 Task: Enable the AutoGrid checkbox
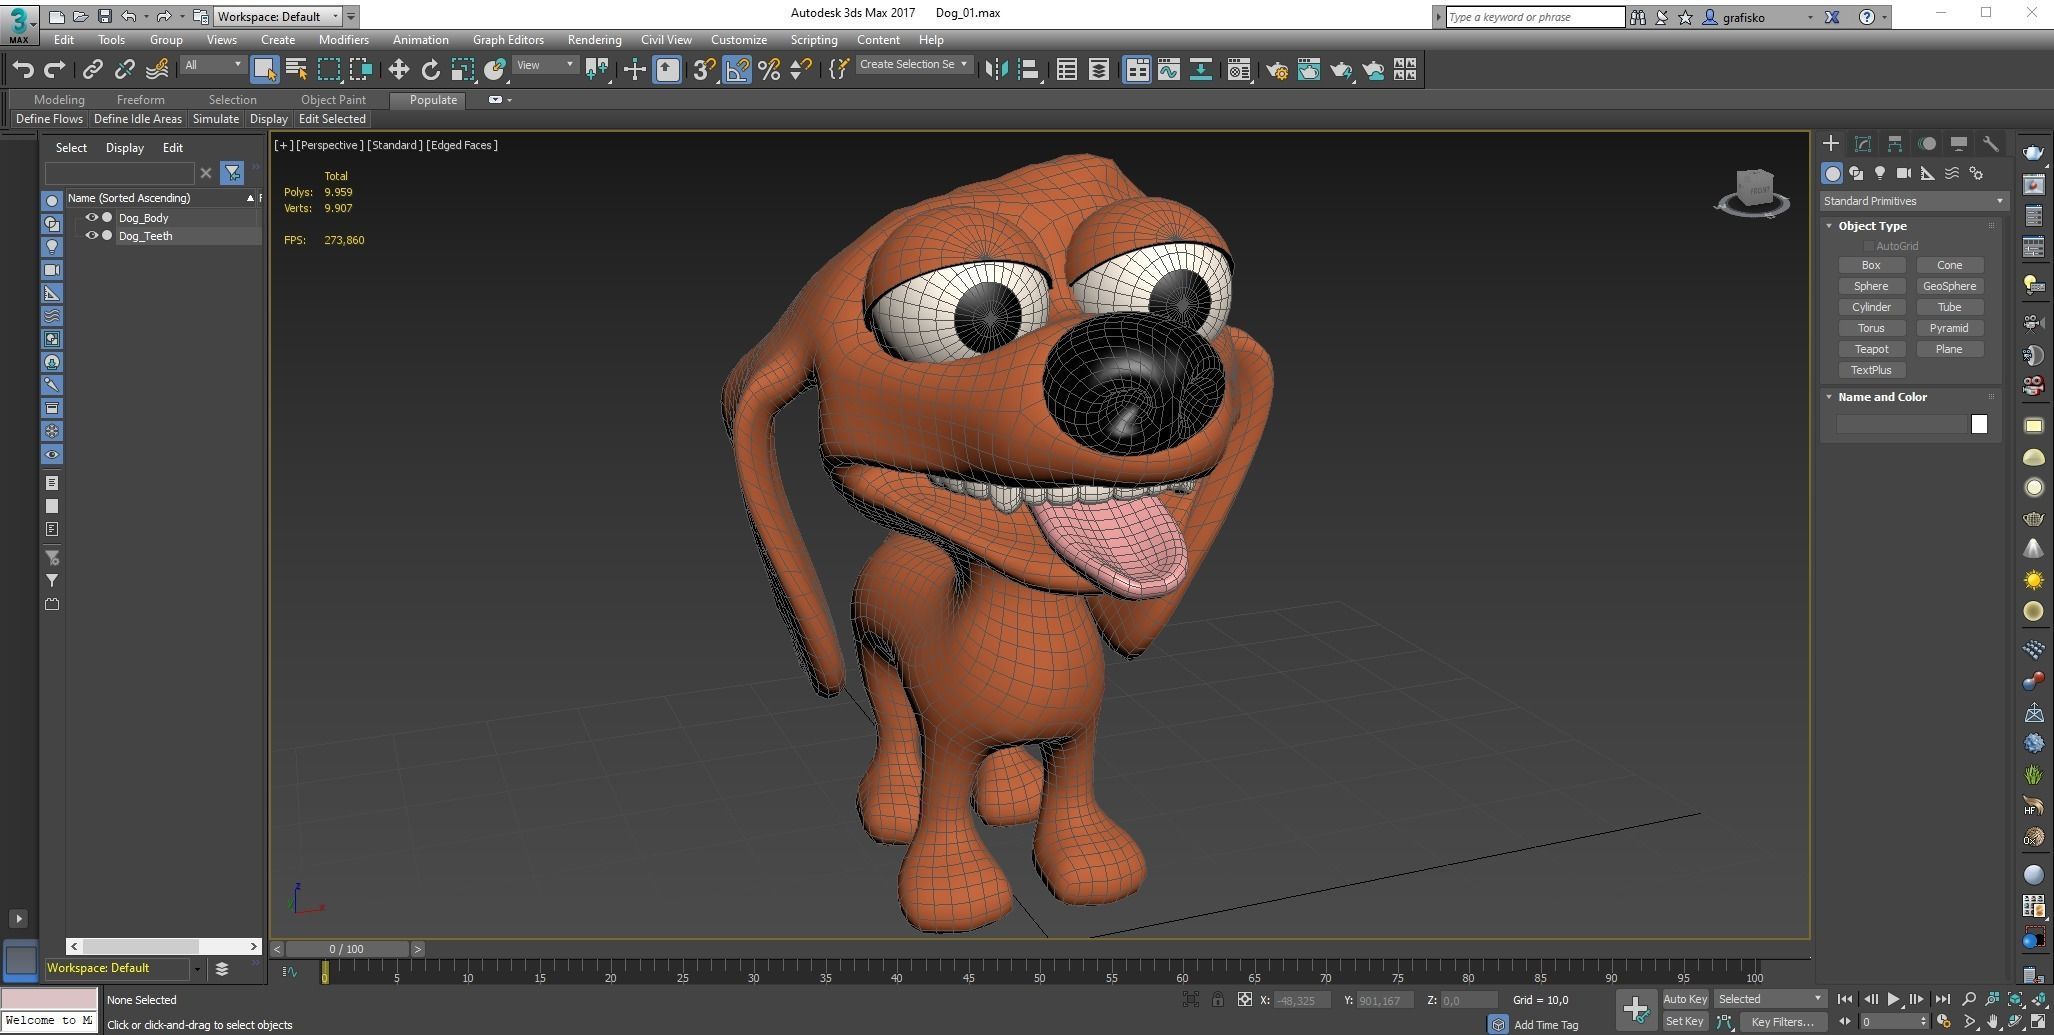pyautogui.click(x=1868, y=246)
